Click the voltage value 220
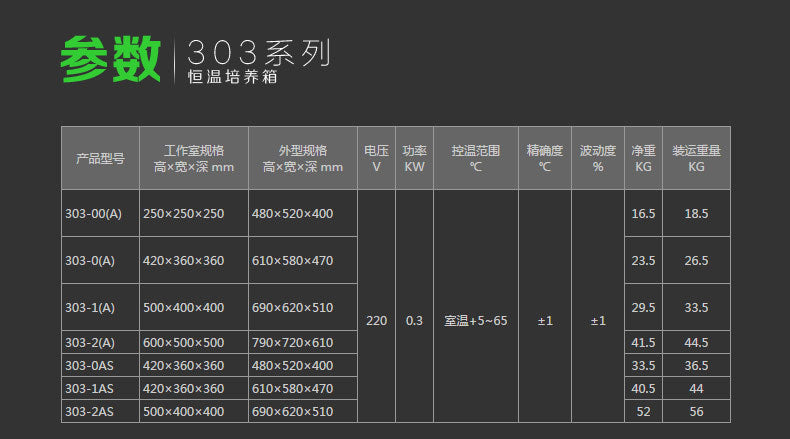The height and width of the screenshot is (439, 790). click(376, 321)
